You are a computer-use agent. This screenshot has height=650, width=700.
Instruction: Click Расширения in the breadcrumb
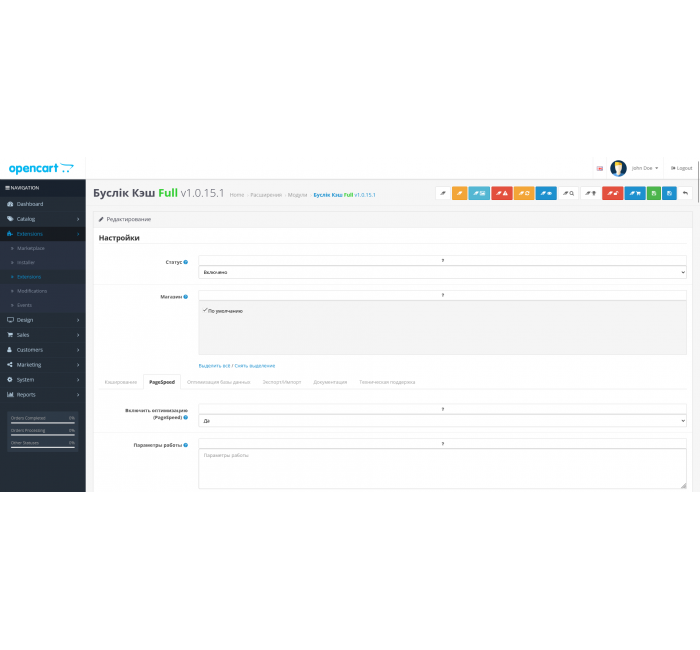(x=266, y=195)
